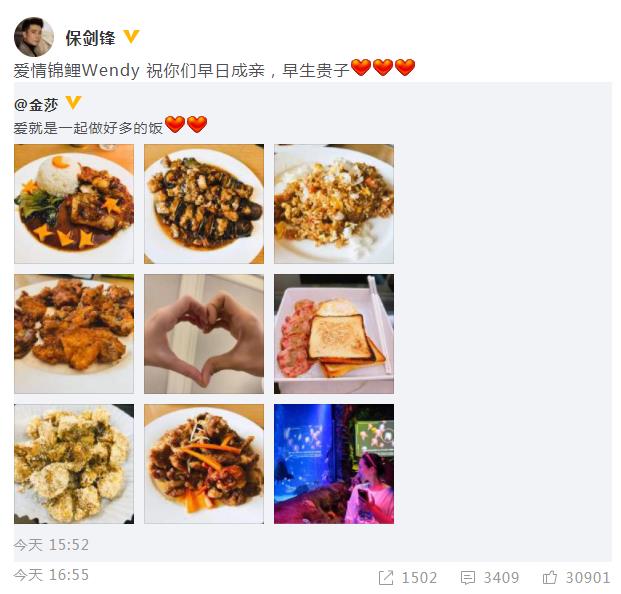This screenshot has width=621, height=594.
Task: Click the verified V badge beside 保剑锋
Action: point(131,37)
